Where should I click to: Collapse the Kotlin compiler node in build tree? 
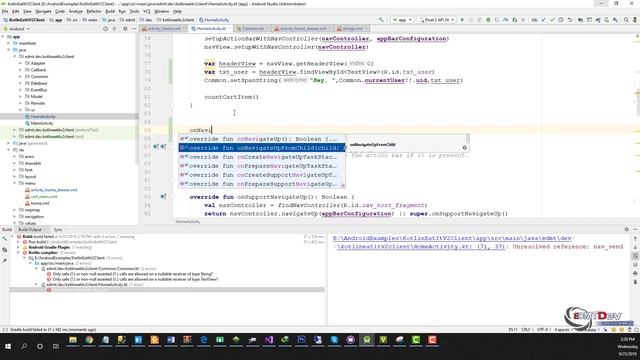point(18,252)
